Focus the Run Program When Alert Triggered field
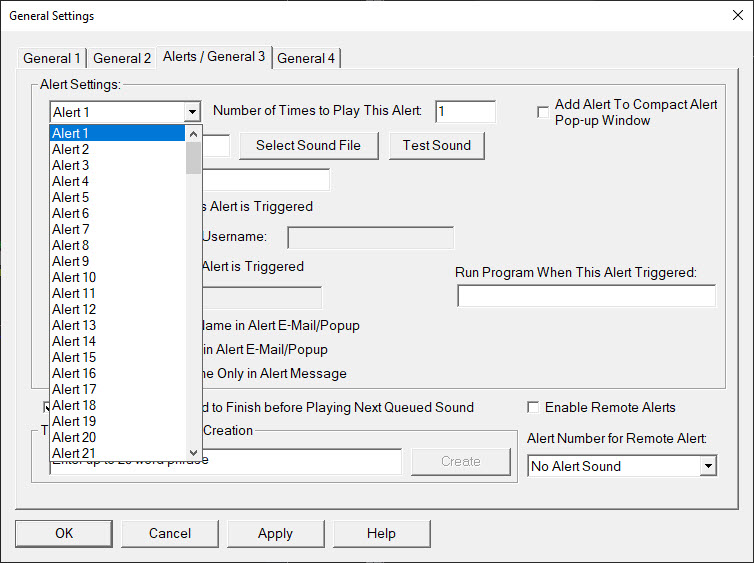Image resolution: width=754 pixels, height=563 pixels. [586, 296]
